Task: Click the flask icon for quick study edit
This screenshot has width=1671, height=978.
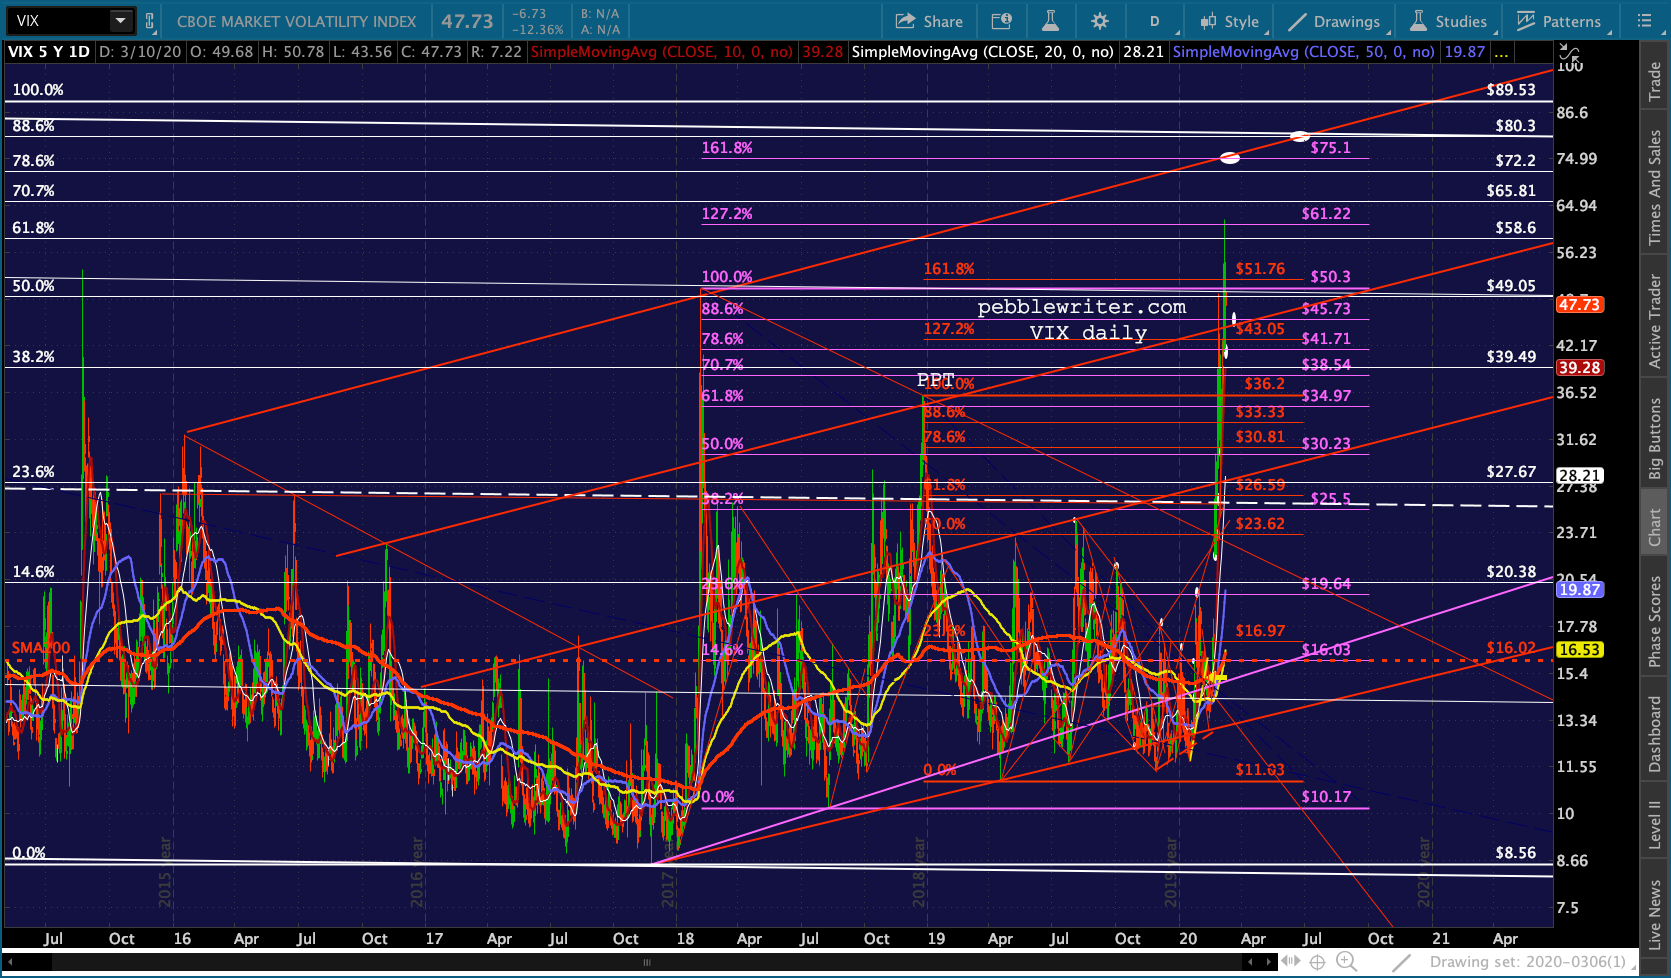Action: pyautogui.click(x=1050, y=21)
